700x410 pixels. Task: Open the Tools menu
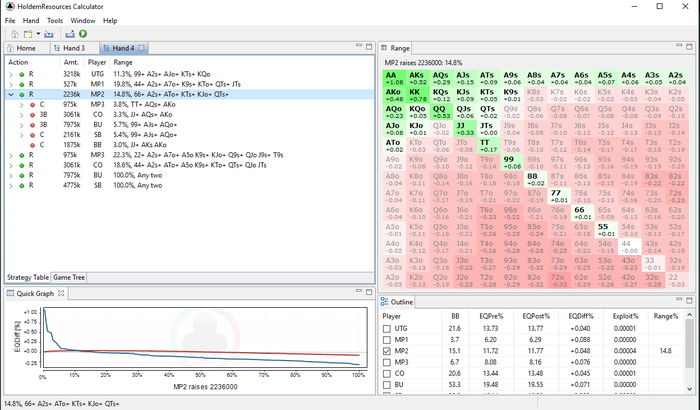(x=55, y=21)
